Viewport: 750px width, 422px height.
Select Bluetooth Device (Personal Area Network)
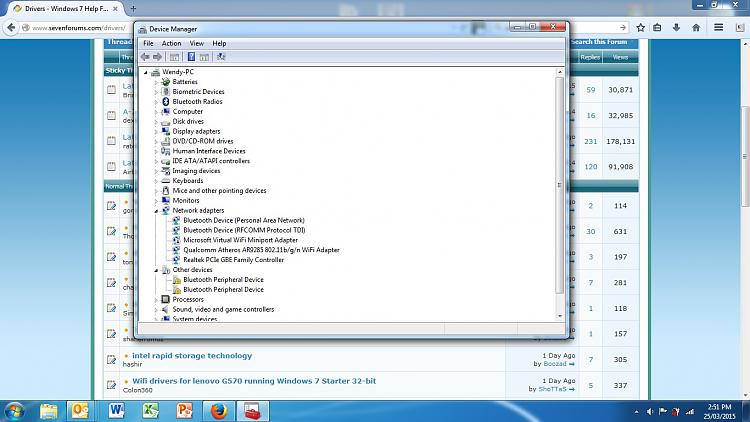coord(243,220)
